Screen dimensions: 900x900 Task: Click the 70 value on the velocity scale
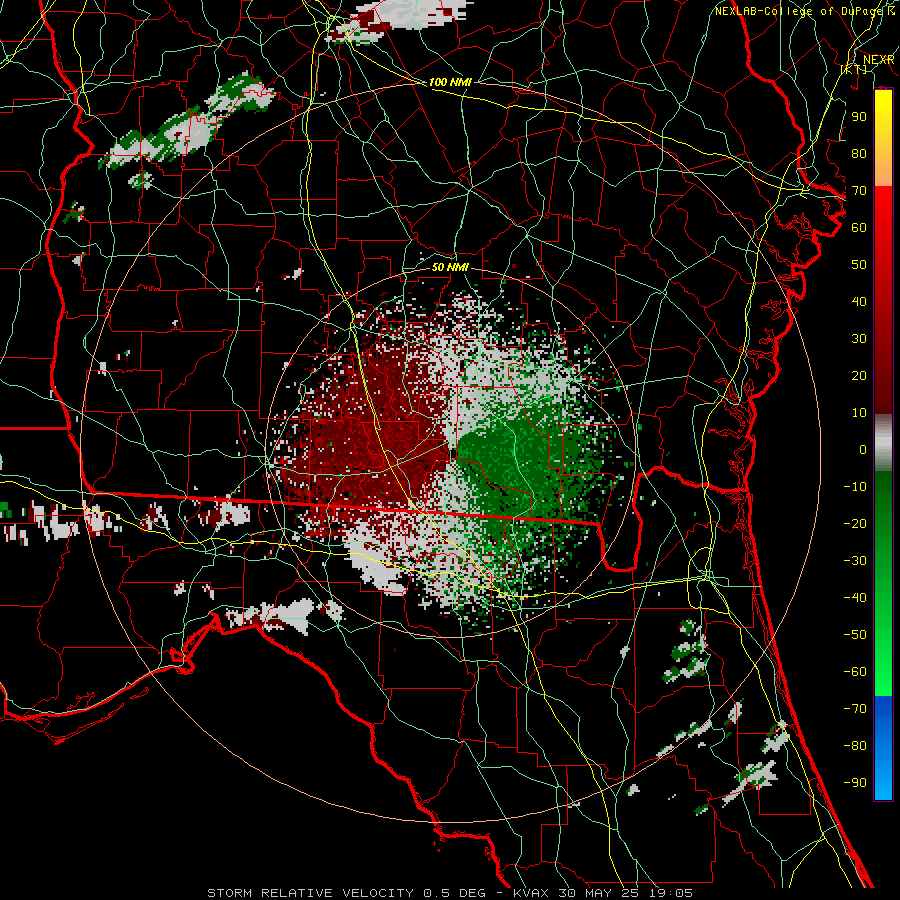pyautogui.click(x=859, y=191)
